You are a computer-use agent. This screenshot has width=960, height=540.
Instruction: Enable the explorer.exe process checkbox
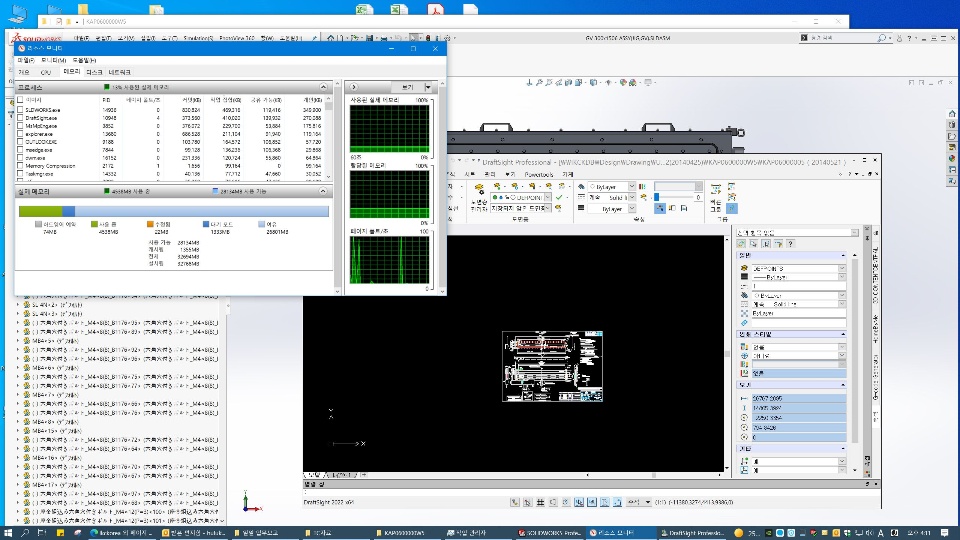pos(21,134)
